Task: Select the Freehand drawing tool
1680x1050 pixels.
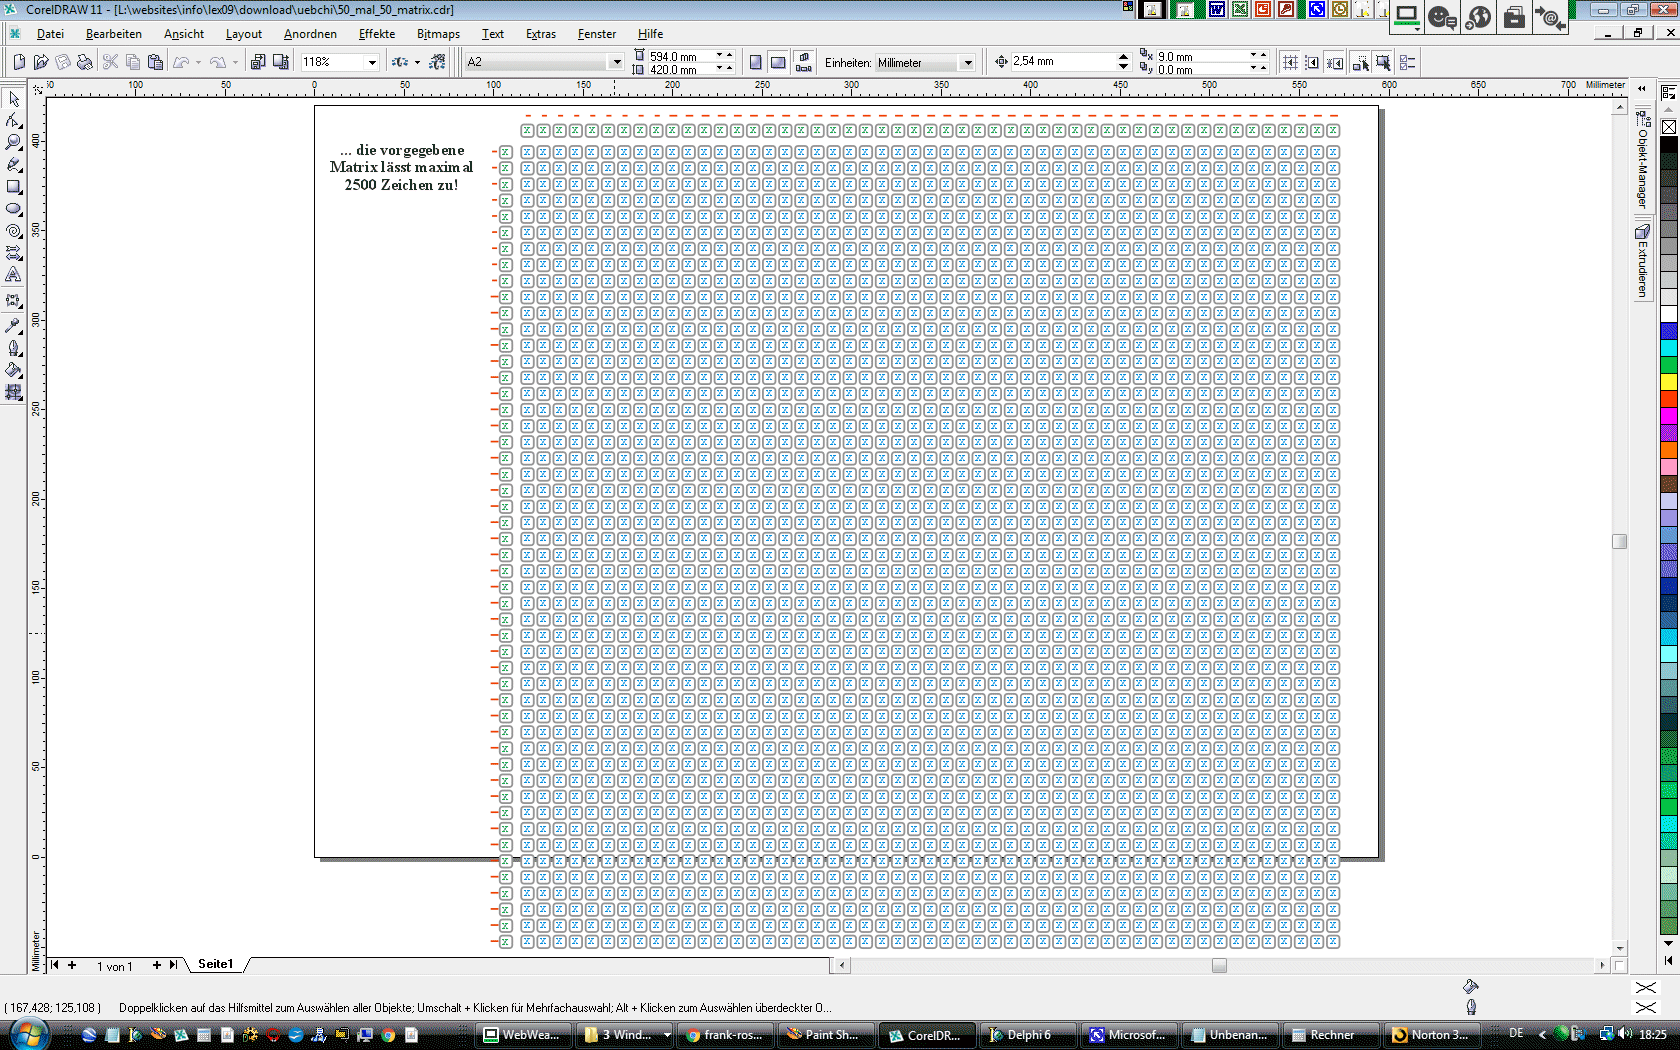Action: (14, 164)
